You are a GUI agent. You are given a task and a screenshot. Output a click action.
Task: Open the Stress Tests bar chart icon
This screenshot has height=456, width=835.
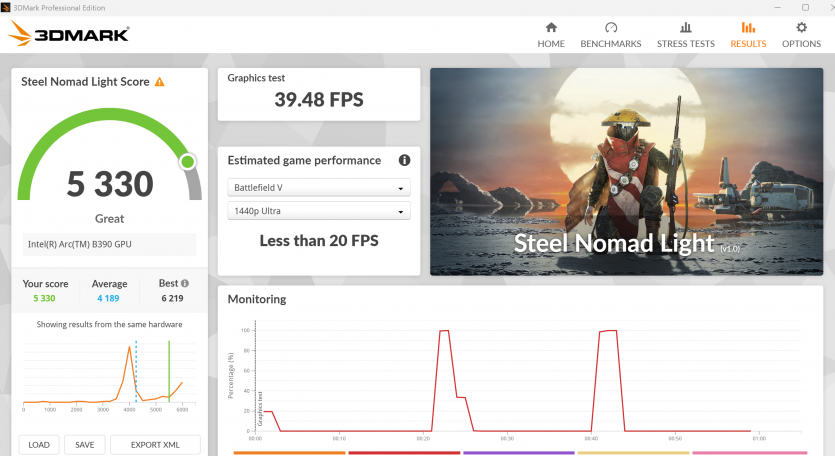685,28
